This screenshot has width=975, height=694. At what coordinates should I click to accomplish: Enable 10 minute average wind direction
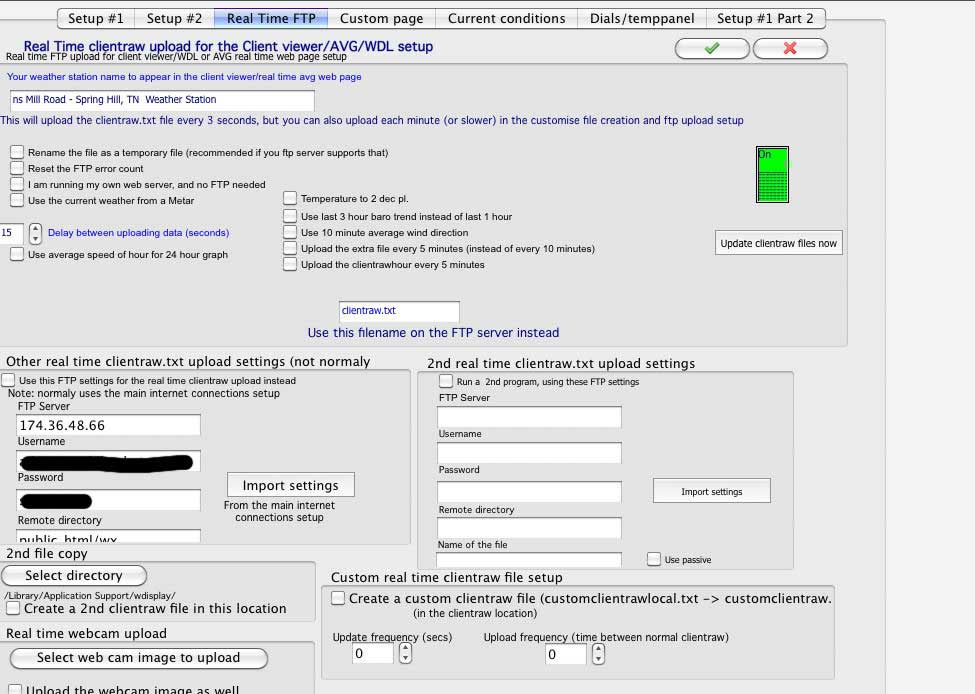[290, 232]
